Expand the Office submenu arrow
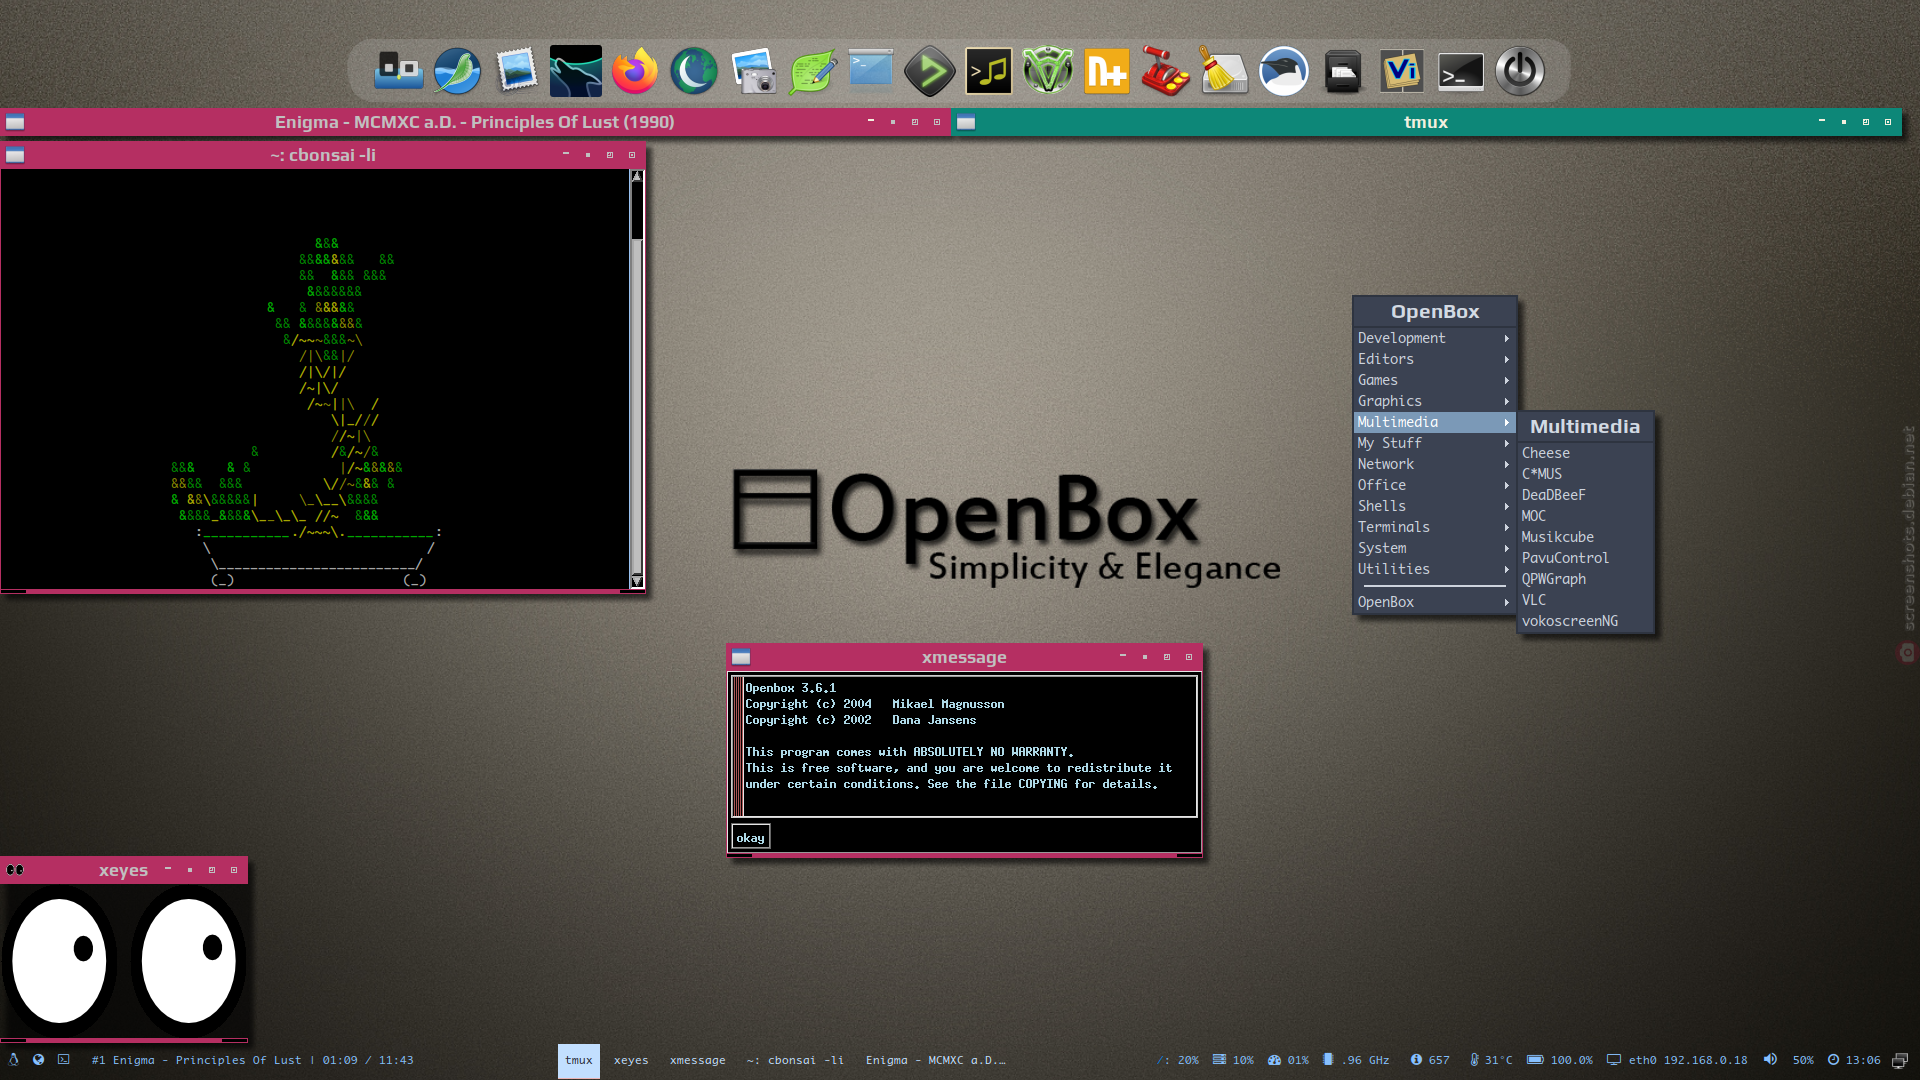 point(1507,486)
